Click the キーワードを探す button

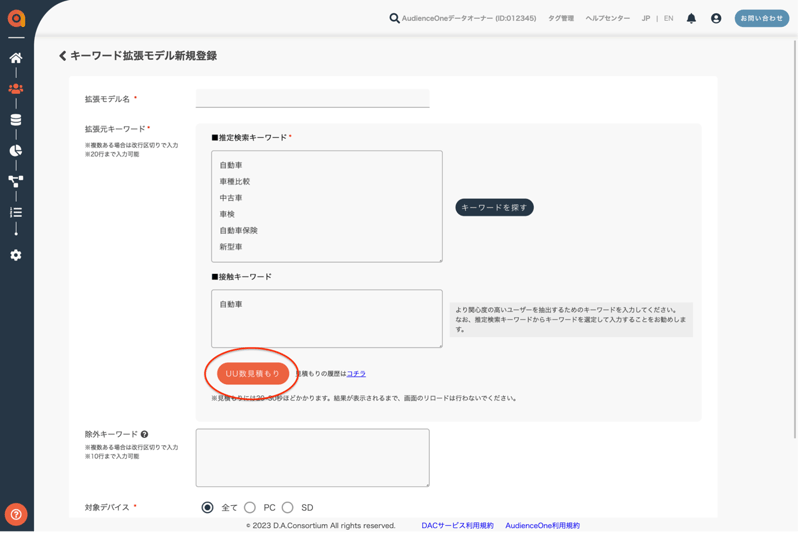(x=494, y=207)
